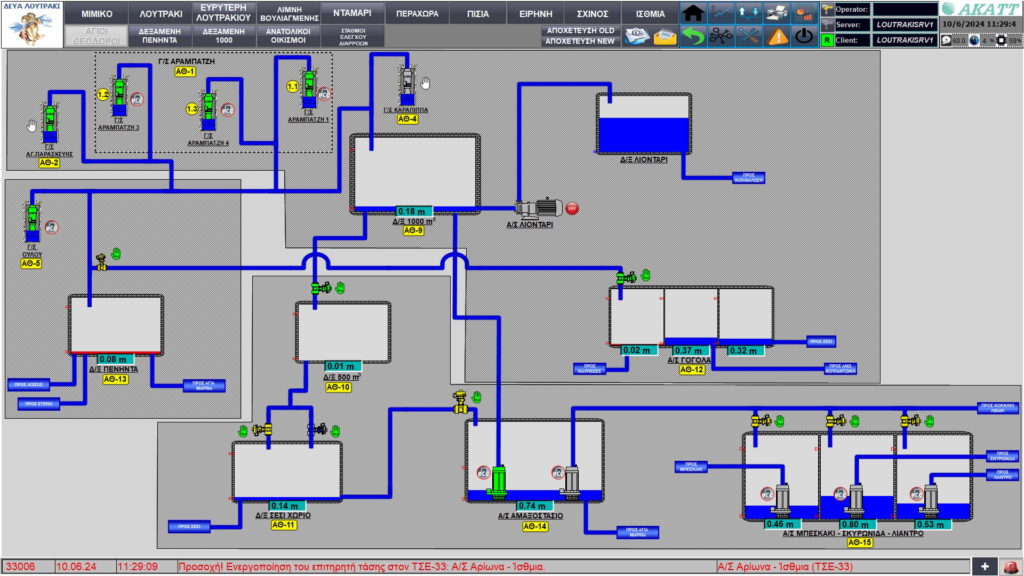Open the network topology icon
1024x576 pixels.
(721, 37)
